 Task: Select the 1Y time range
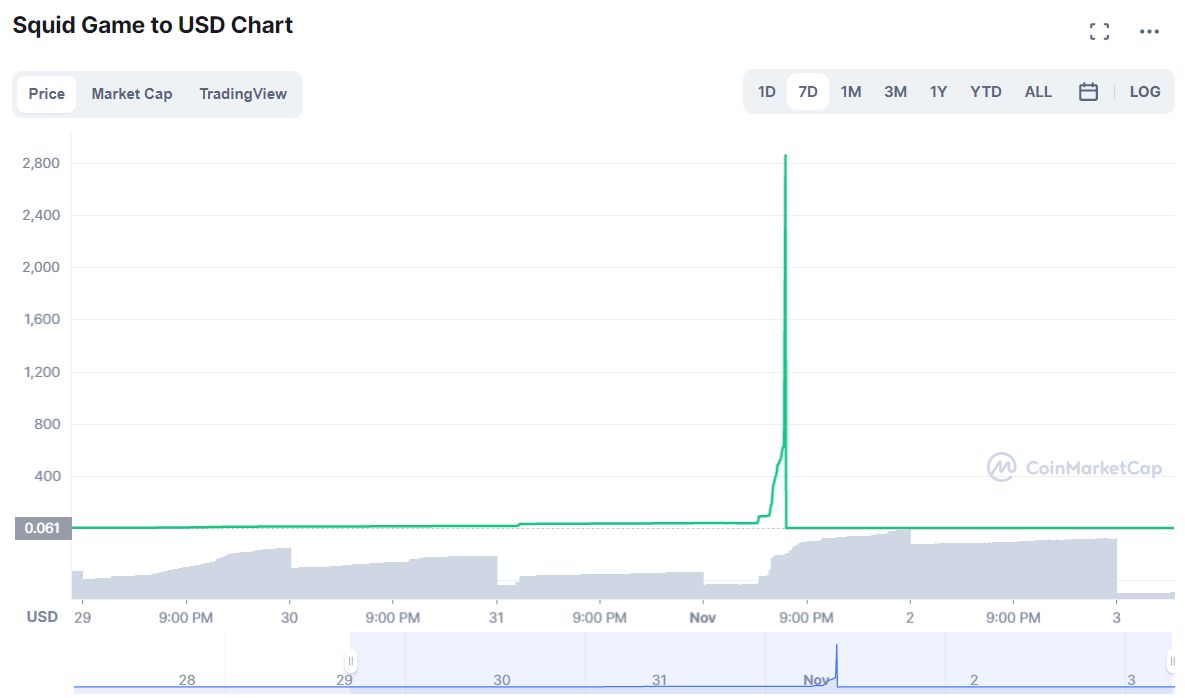point(938,92)
